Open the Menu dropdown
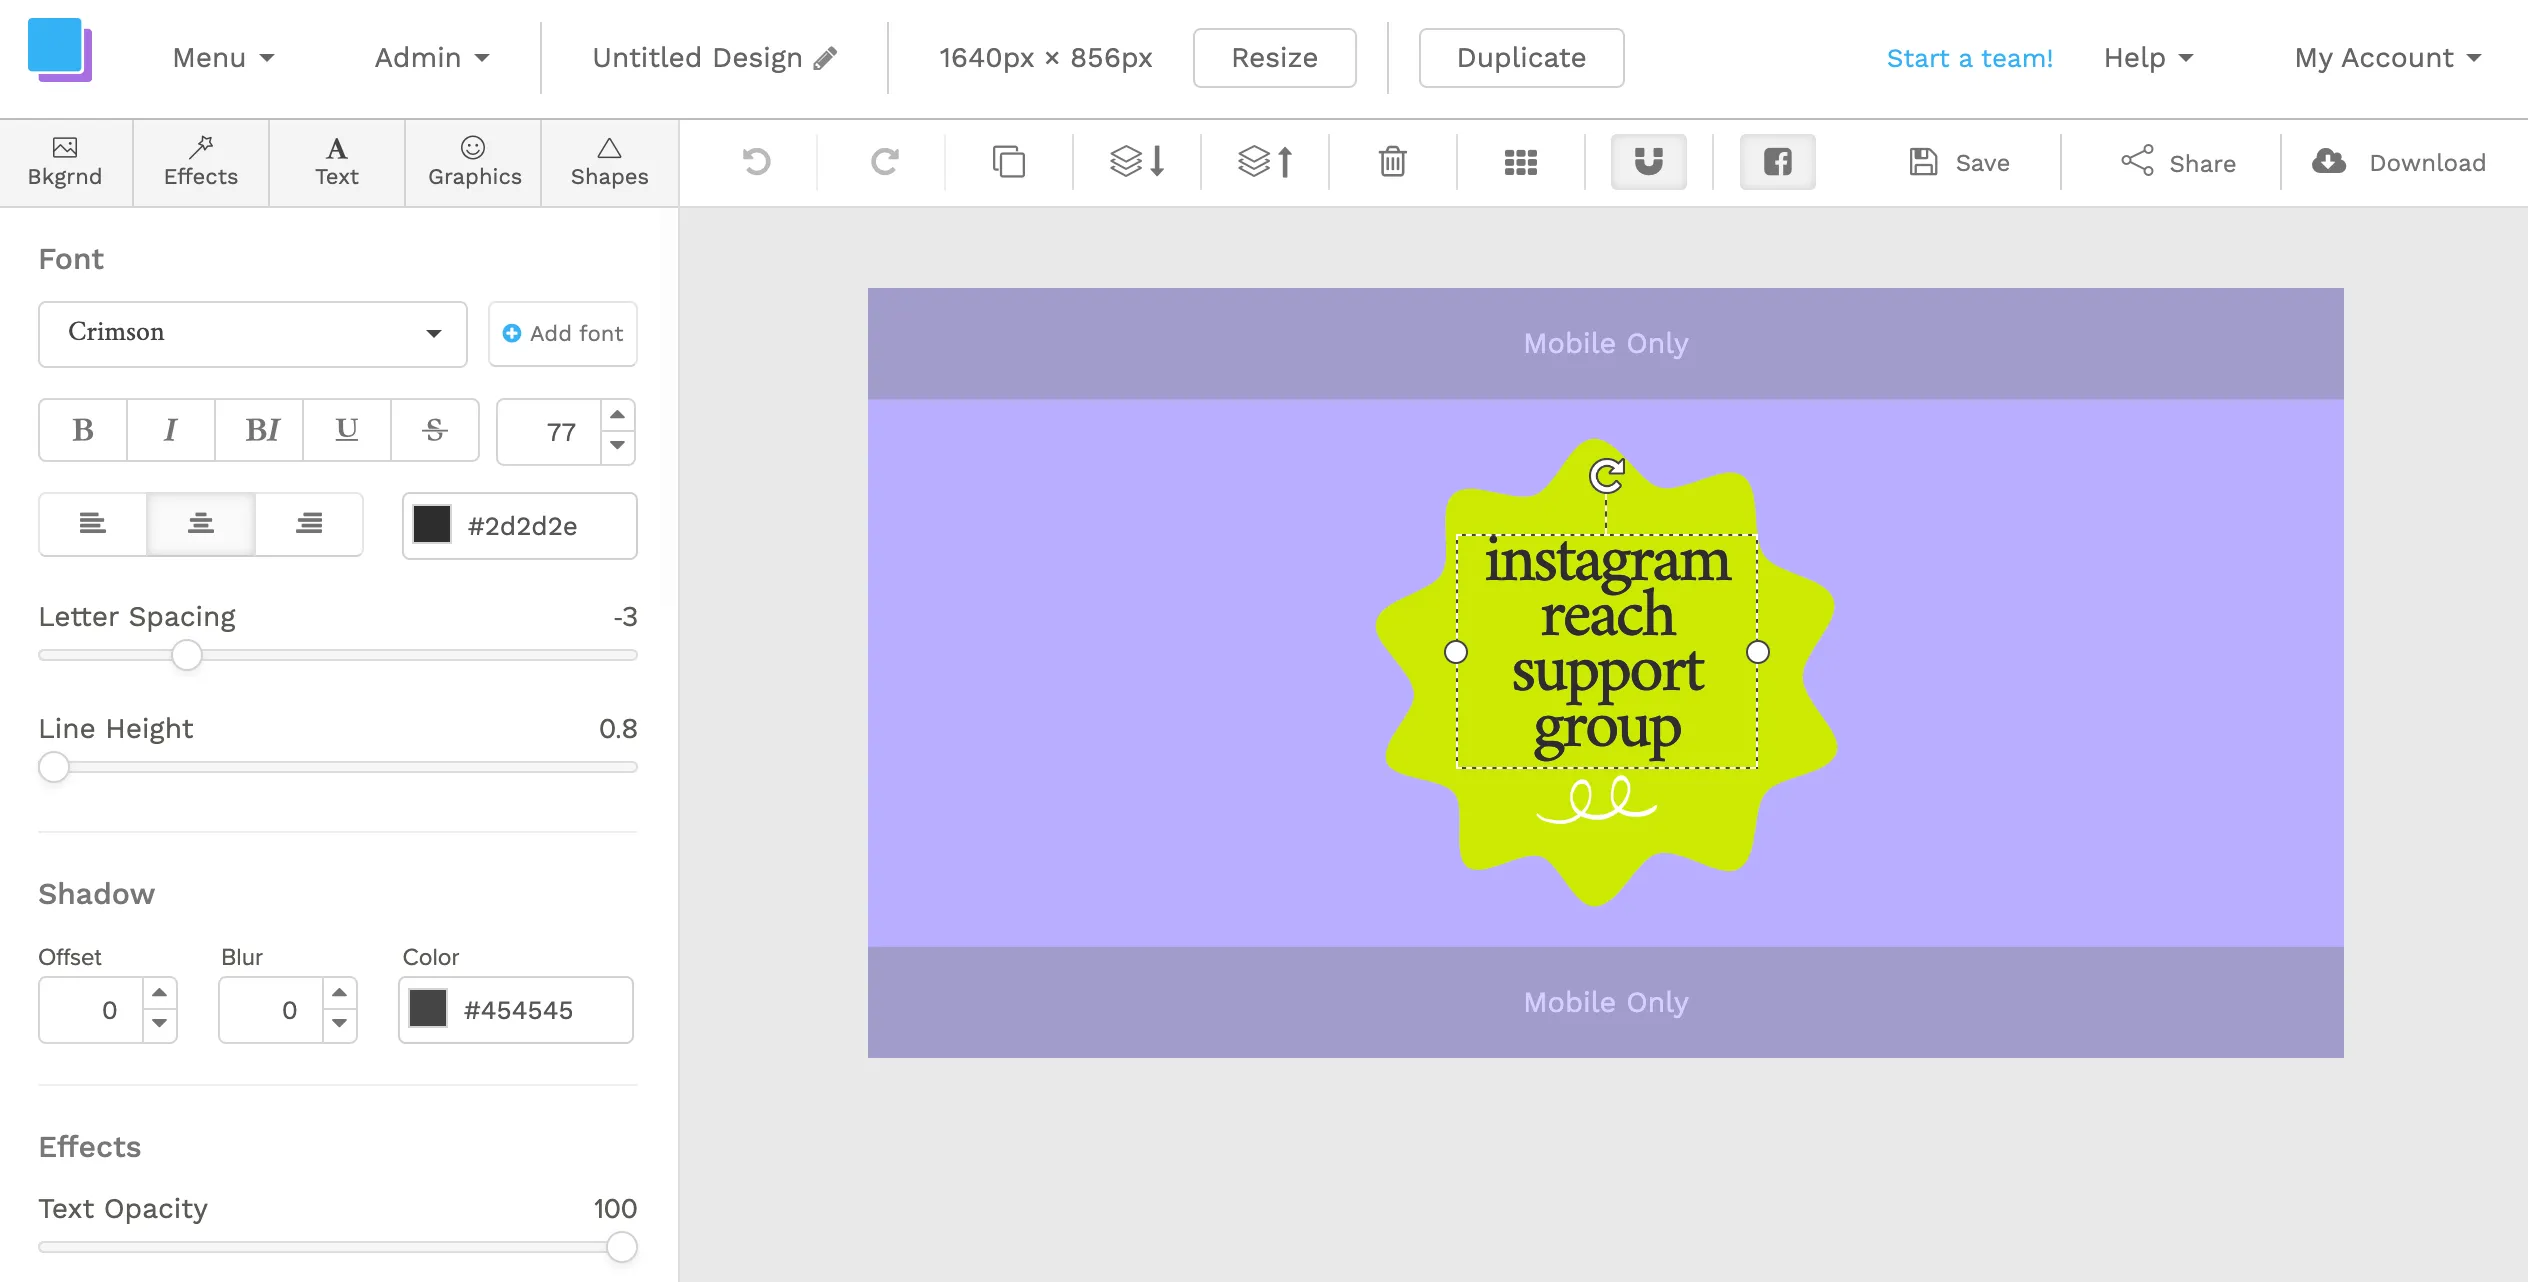 point(224,58)
